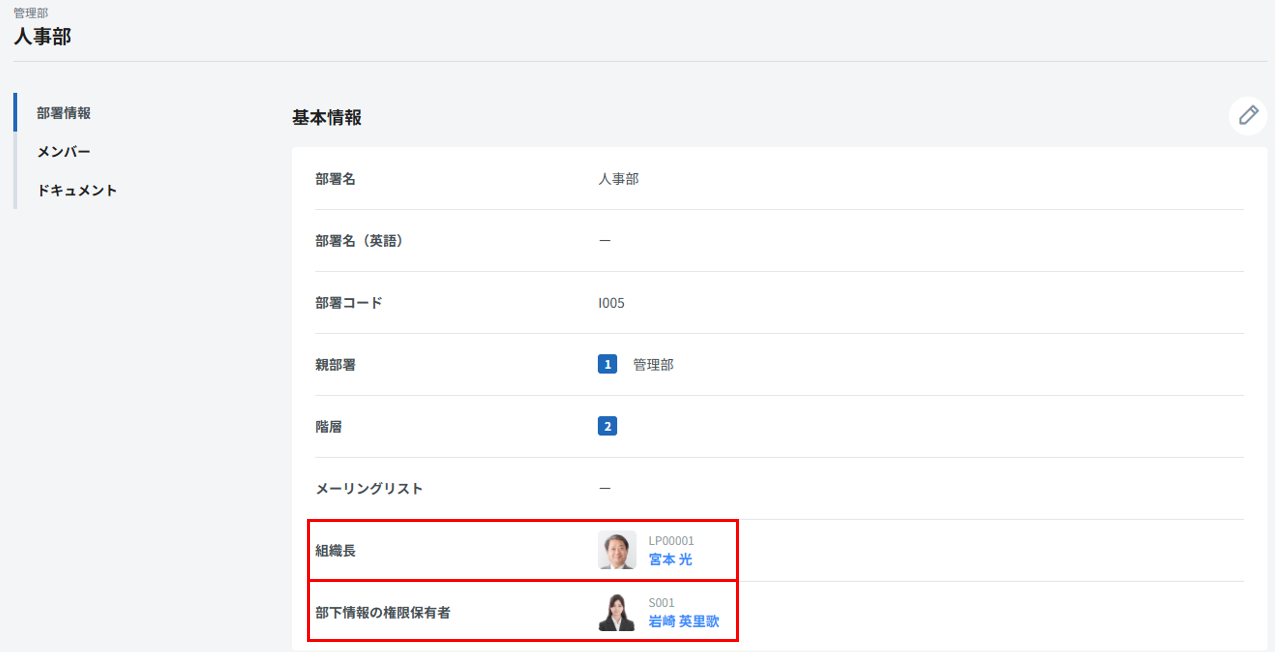Viewport: 1275px width, 652px height.
Task: Click employee code LP00001
Action: [x=671, y=541]
